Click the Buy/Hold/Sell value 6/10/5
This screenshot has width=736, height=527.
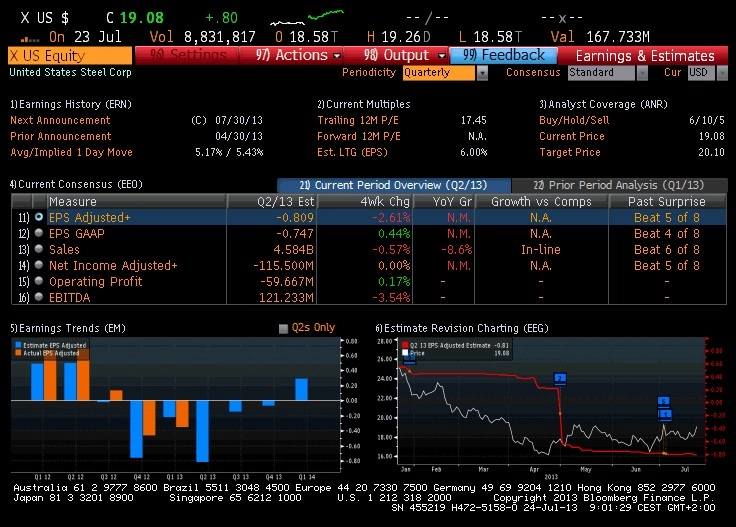tap(707, 120)
